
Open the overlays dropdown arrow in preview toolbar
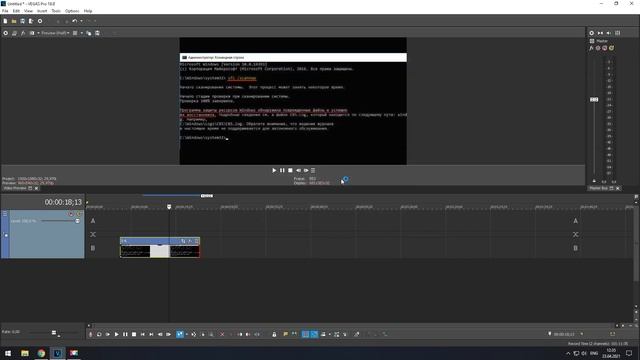tap(81, 33)
